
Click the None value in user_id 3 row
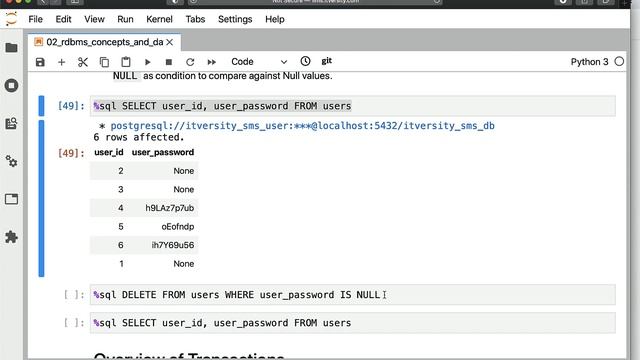pos(184,189)
